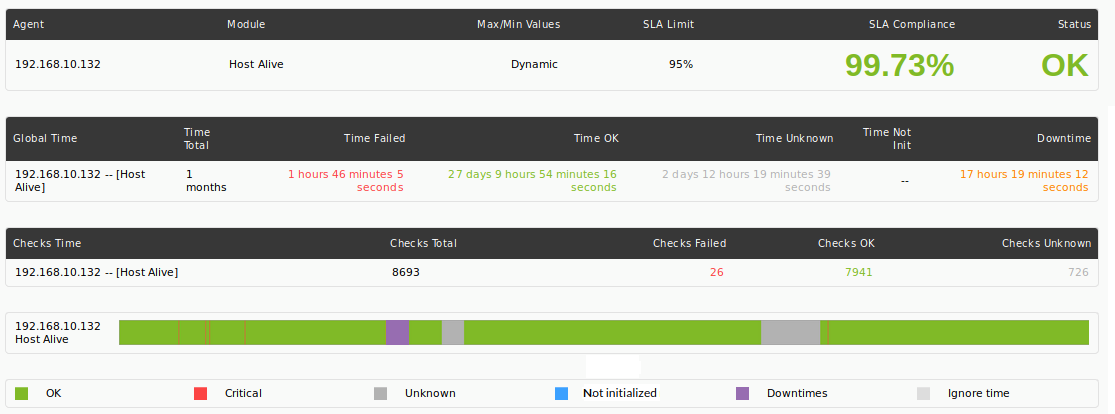Image resolution: width=1115 pixels, height=414 pixels.
Task: Click the green OK status indicator
Action: tap(1065, 65)
